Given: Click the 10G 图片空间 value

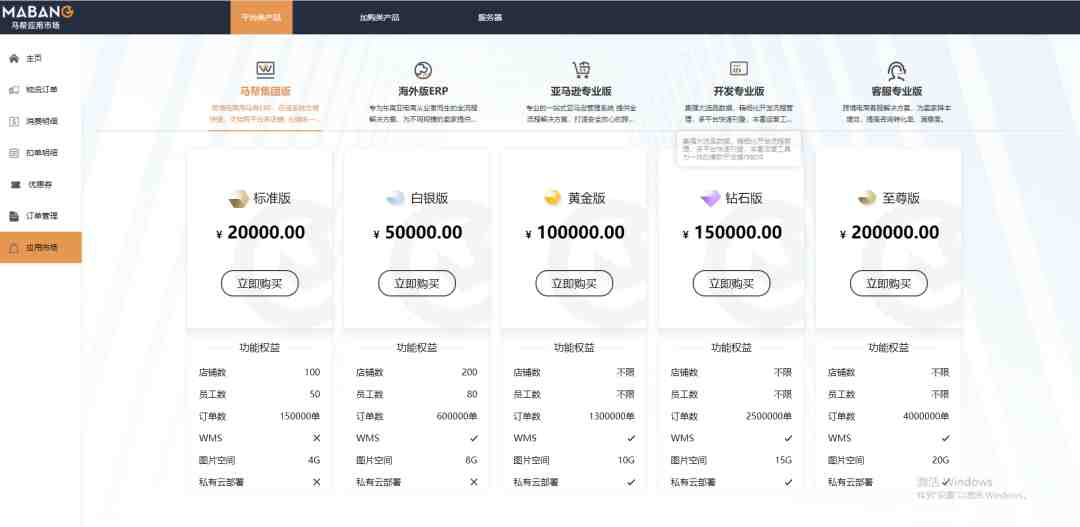Looking at the screenshot, I should coord(627,460).
